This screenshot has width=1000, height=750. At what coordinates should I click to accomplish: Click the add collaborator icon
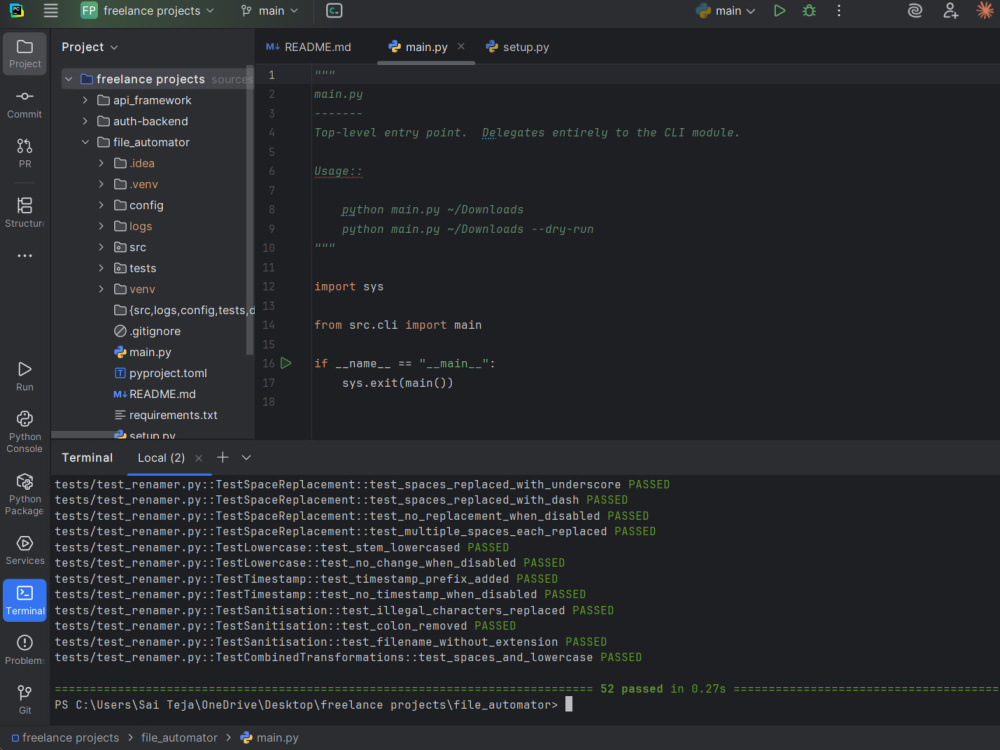tap(950, 11)
